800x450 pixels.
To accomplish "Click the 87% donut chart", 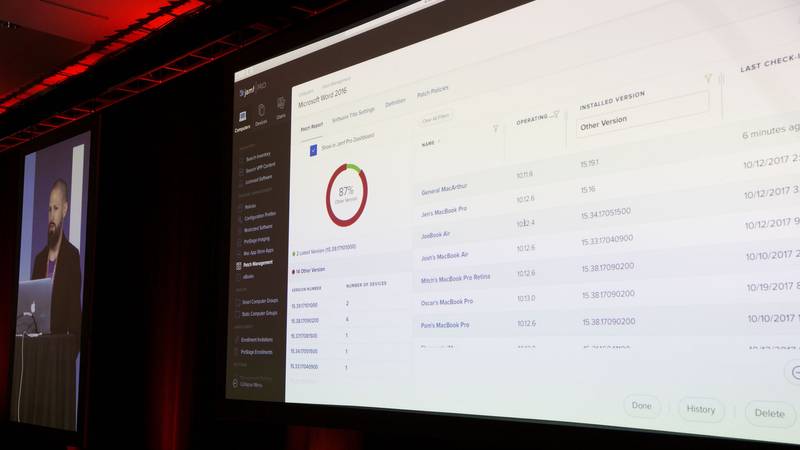I will click(346, 195).
